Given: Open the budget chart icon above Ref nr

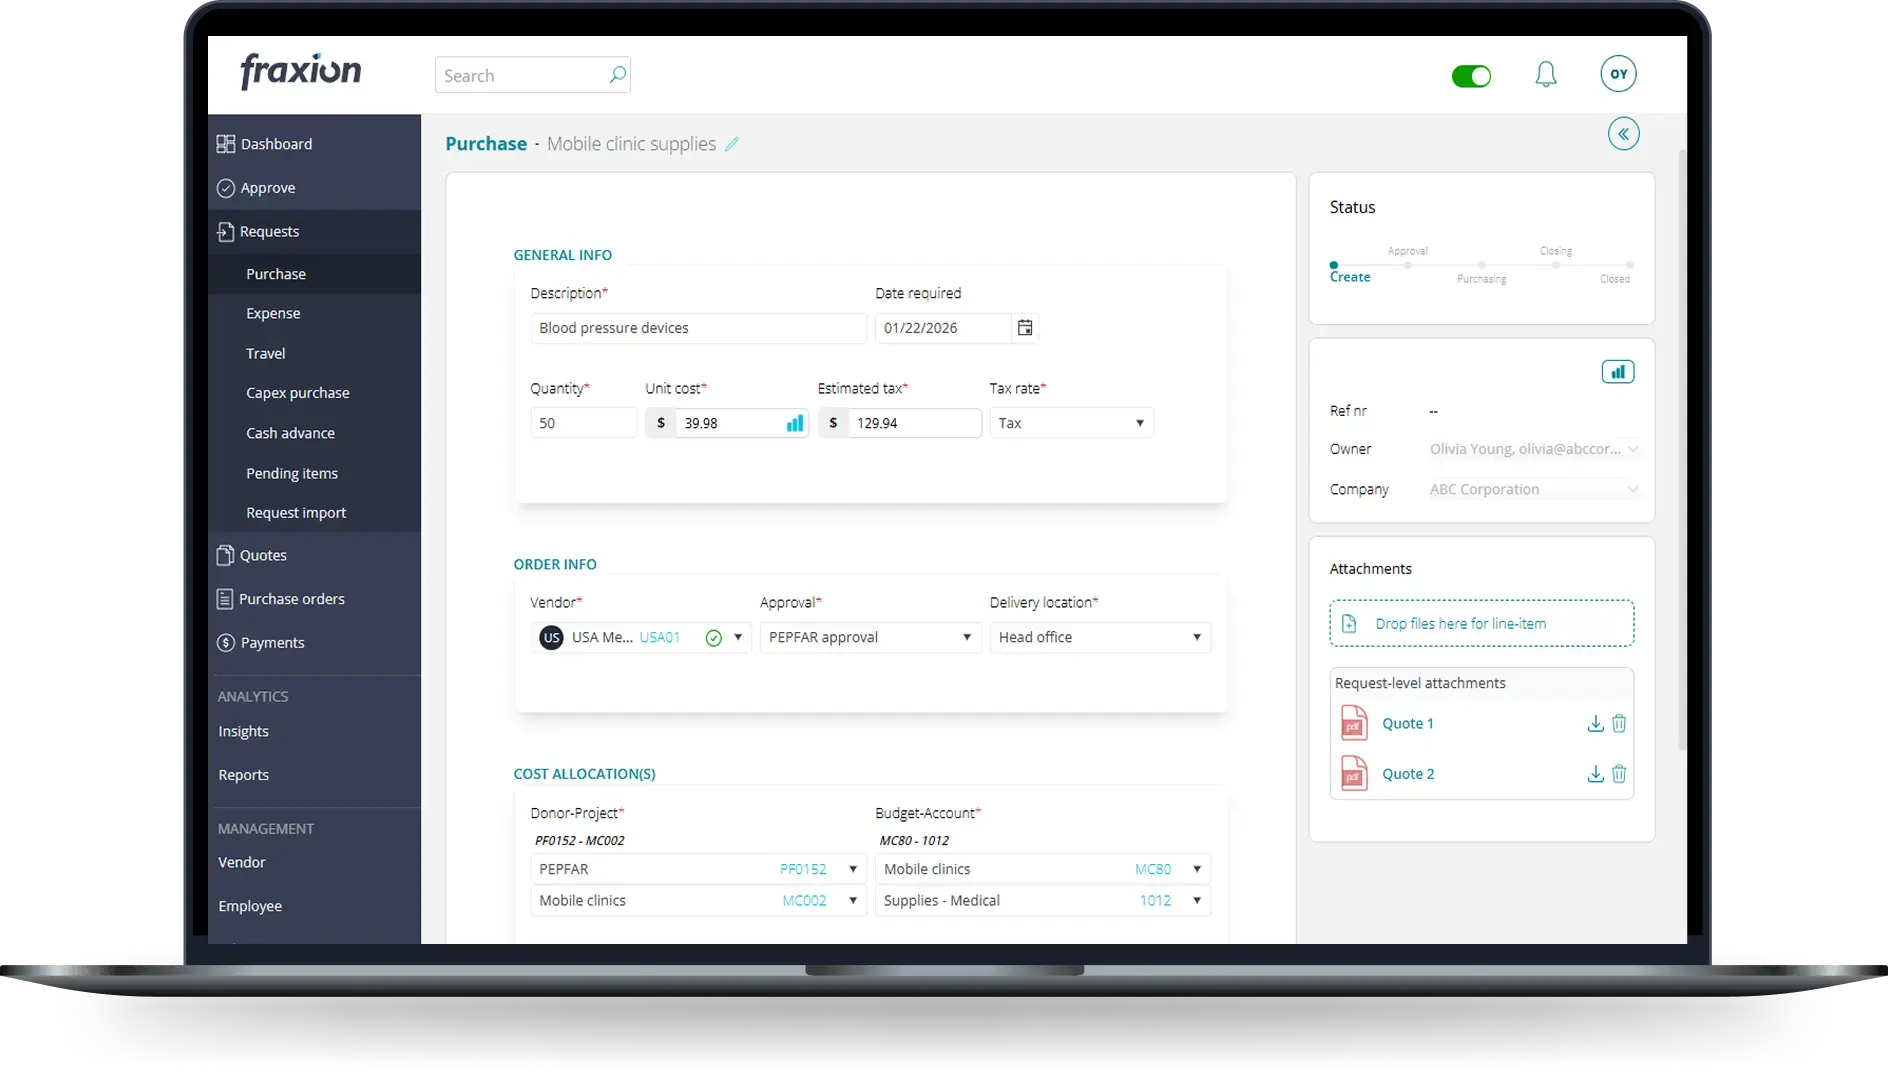Looking at the screenshot, I should 1617,372.
